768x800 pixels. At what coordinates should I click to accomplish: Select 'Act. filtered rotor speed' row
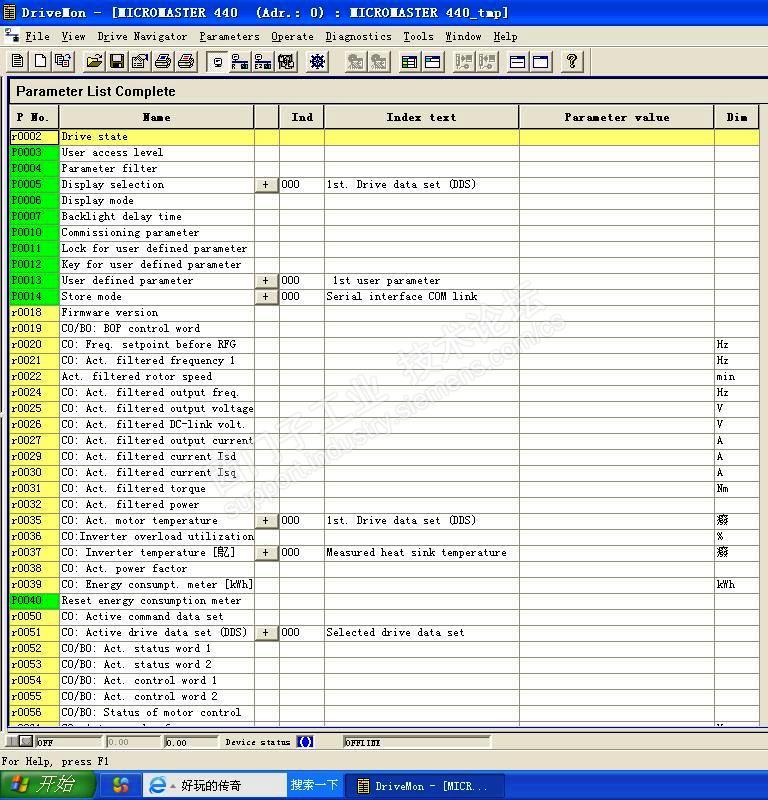[x=384, y=377]
